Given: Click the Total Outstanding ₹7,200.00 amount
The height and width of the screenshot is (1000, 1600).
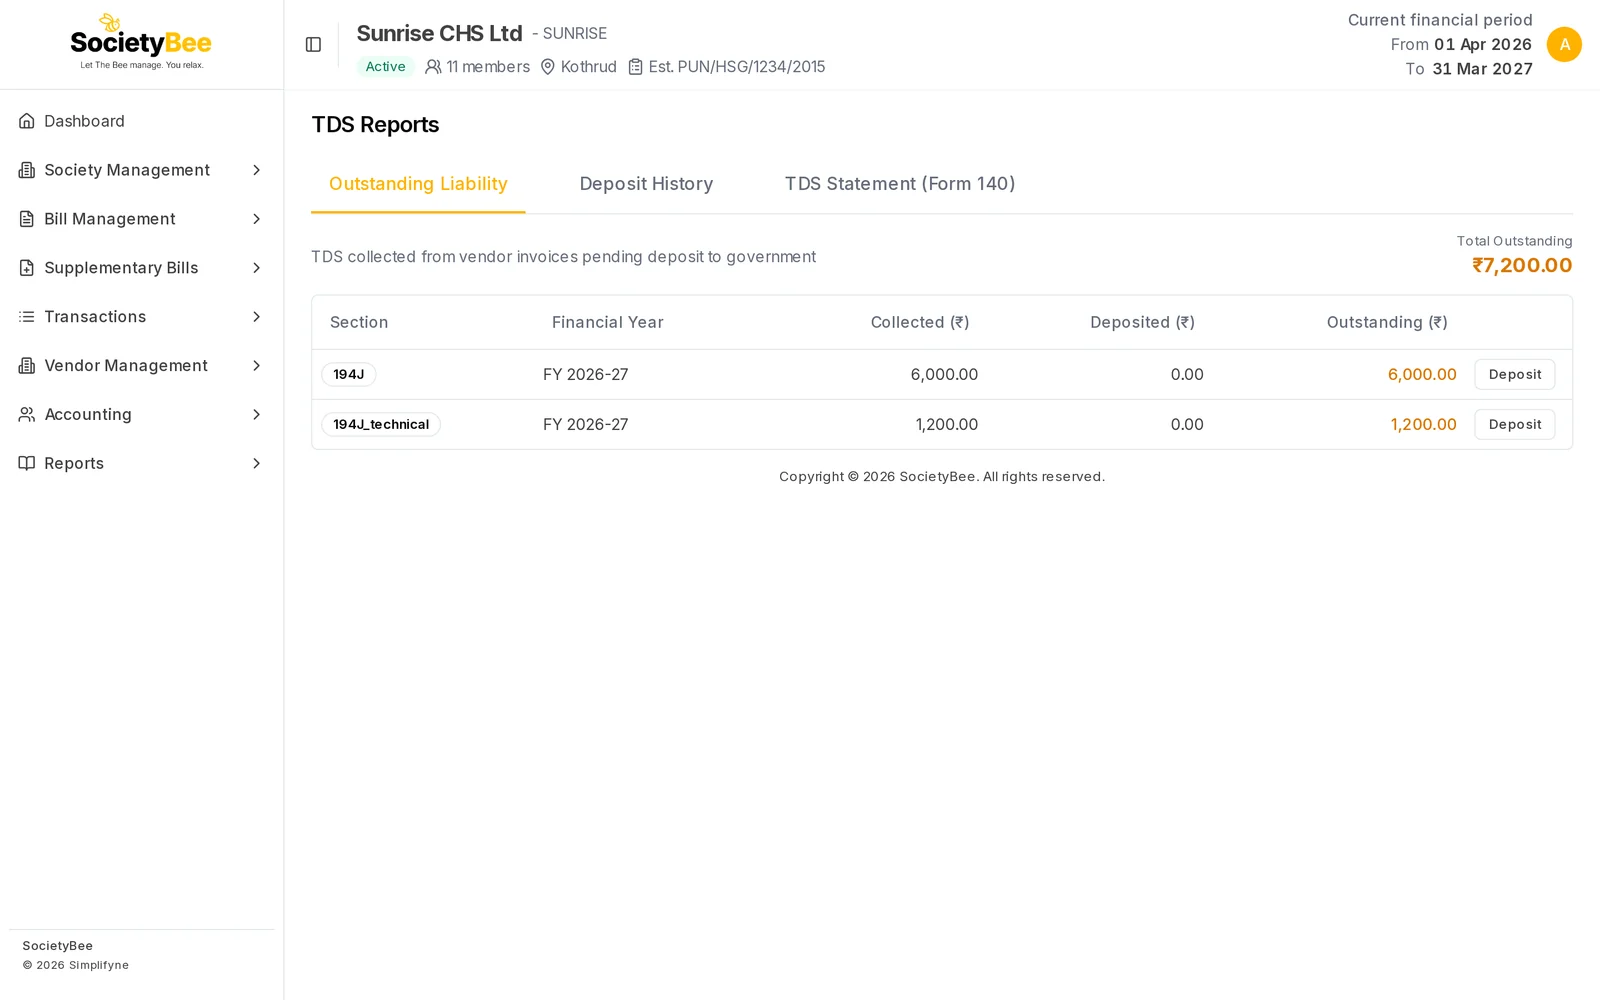Looking at the screenshot, I should click(1522, 265).
